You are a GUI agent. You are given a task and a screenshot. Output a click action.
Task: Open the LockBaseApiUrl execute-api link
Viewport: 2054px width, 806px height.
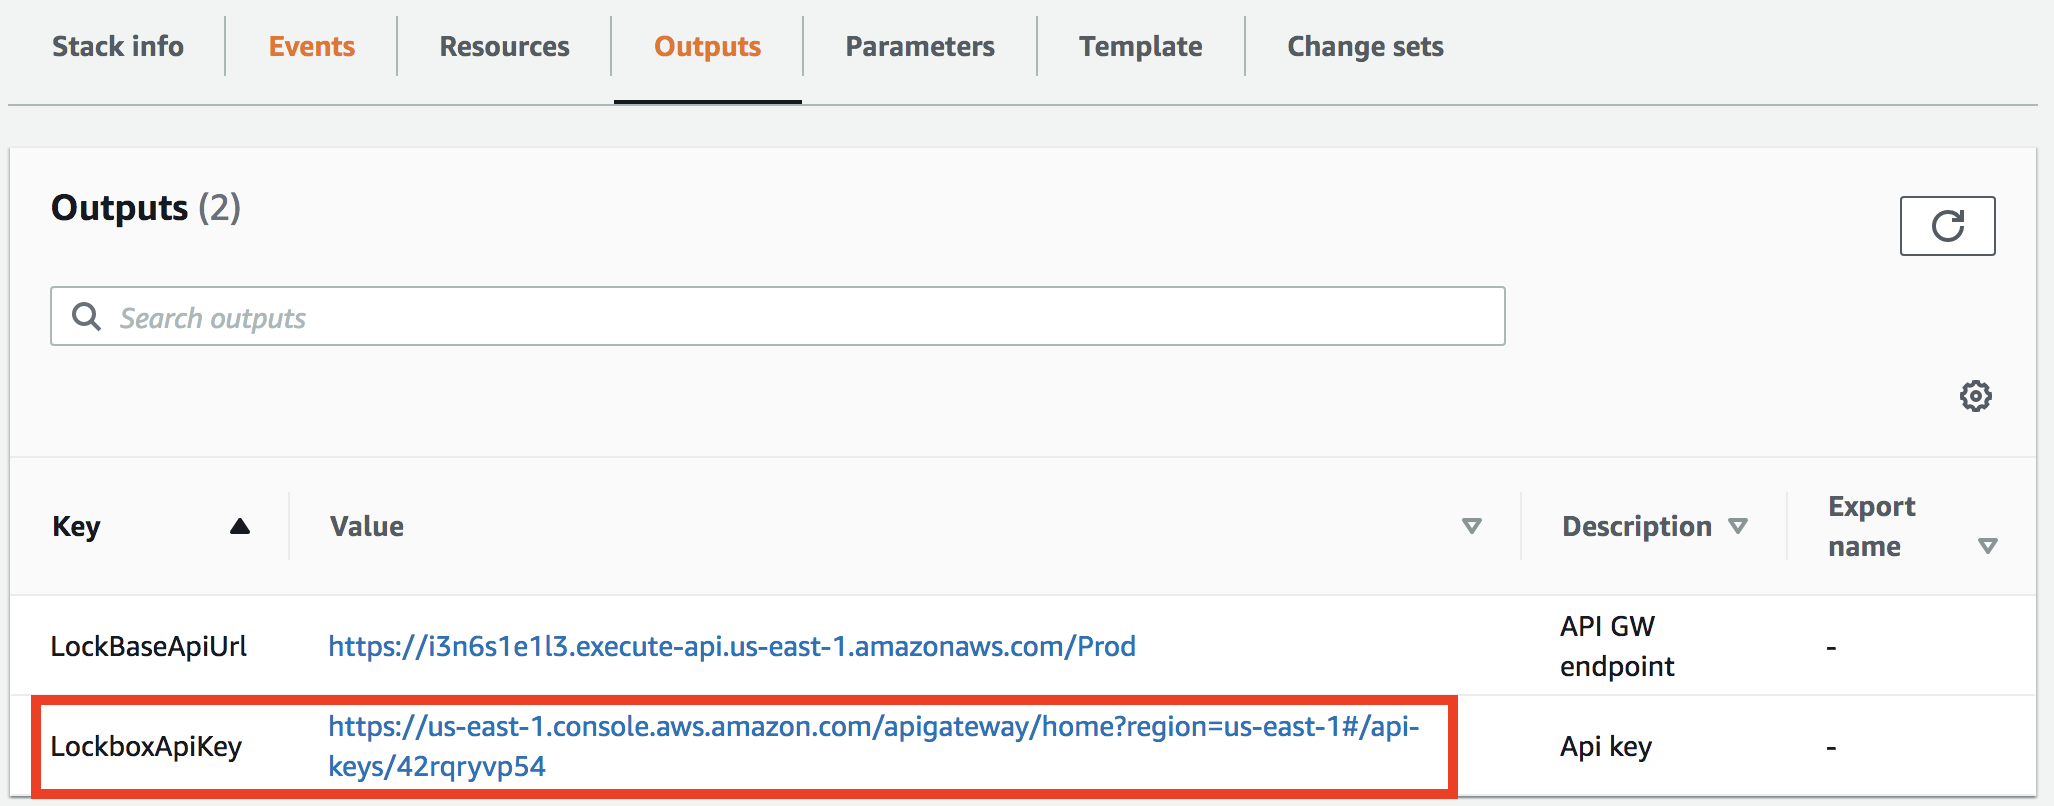[x=732, y=647]
